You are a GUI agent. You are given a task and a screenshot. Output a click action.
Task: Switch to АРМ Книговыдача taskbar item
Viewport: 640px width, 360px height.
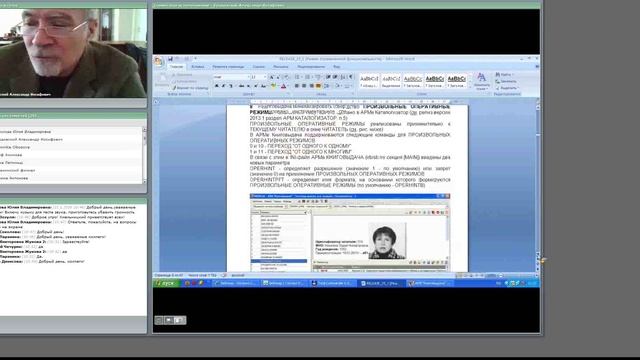pos(430,283)
